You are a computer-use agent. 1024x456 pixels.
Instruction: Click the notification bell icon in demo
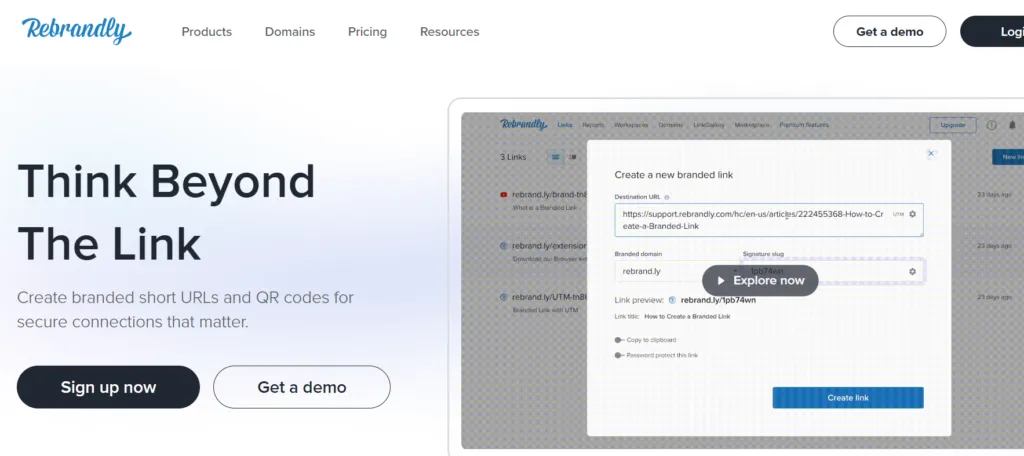coord(1010,125)
